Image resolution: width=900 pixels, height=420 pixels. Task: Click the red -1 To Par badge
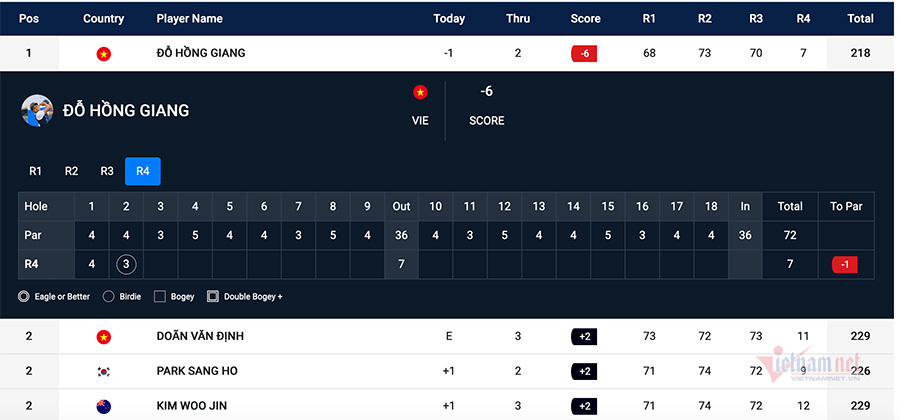point(843,264)
